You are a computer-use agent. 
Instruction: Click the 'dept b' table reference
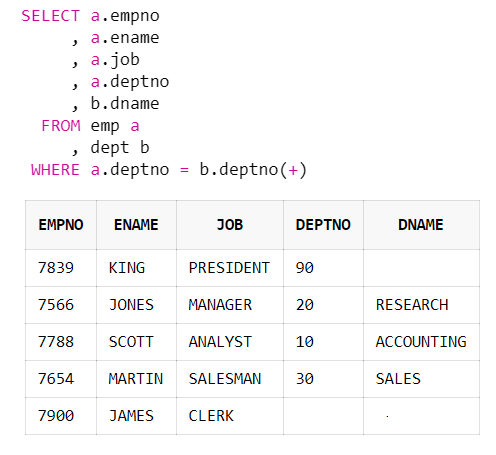120,148
